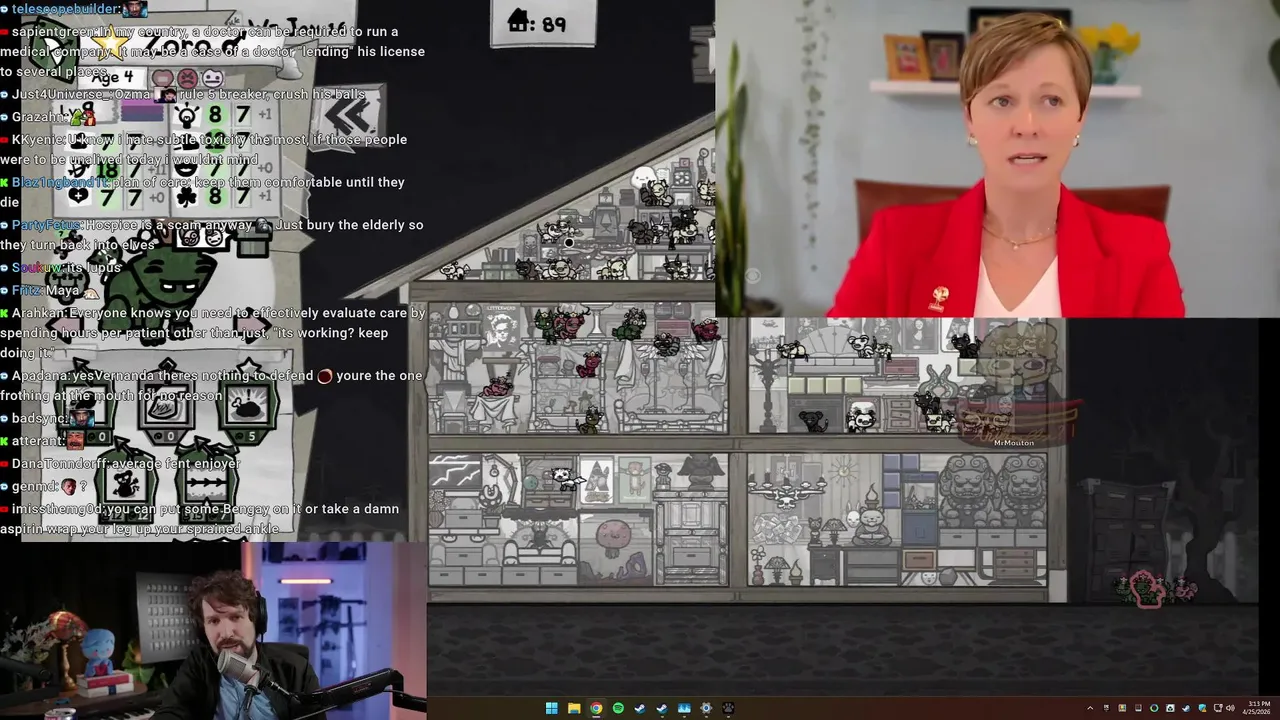Click chat username Fritz

pyautogui.click(x=26, y=290)
